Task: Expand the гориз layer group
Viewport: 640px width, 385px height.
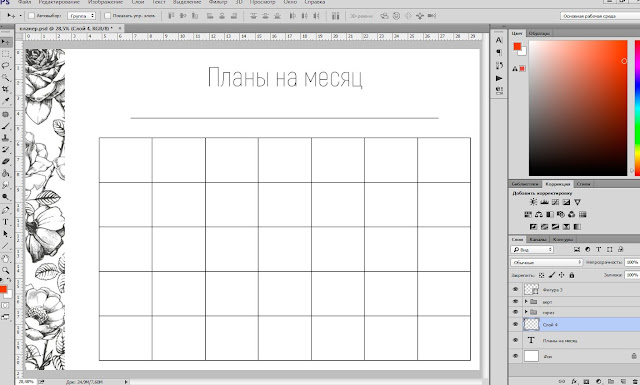Action: pyautogui.click(x=526, y=312)
